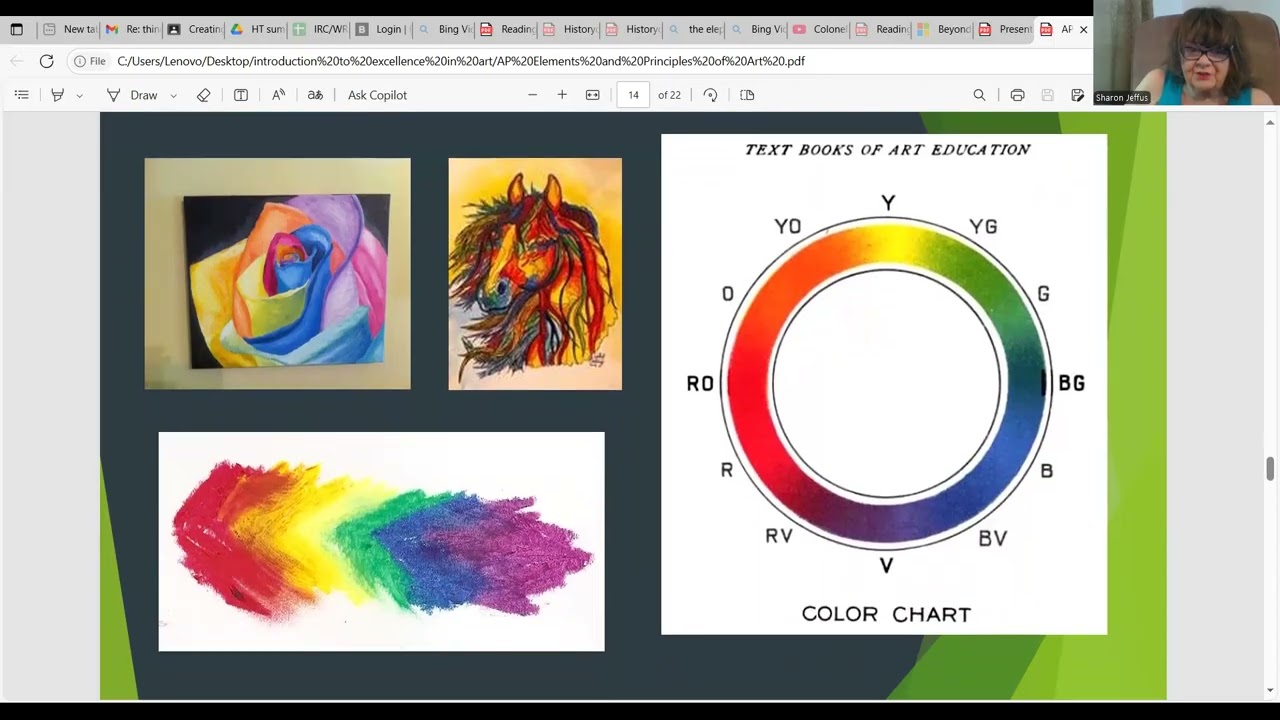
Task: Open the 'HT sum' Google Drive tab
Action: click(x=257, y=29)
